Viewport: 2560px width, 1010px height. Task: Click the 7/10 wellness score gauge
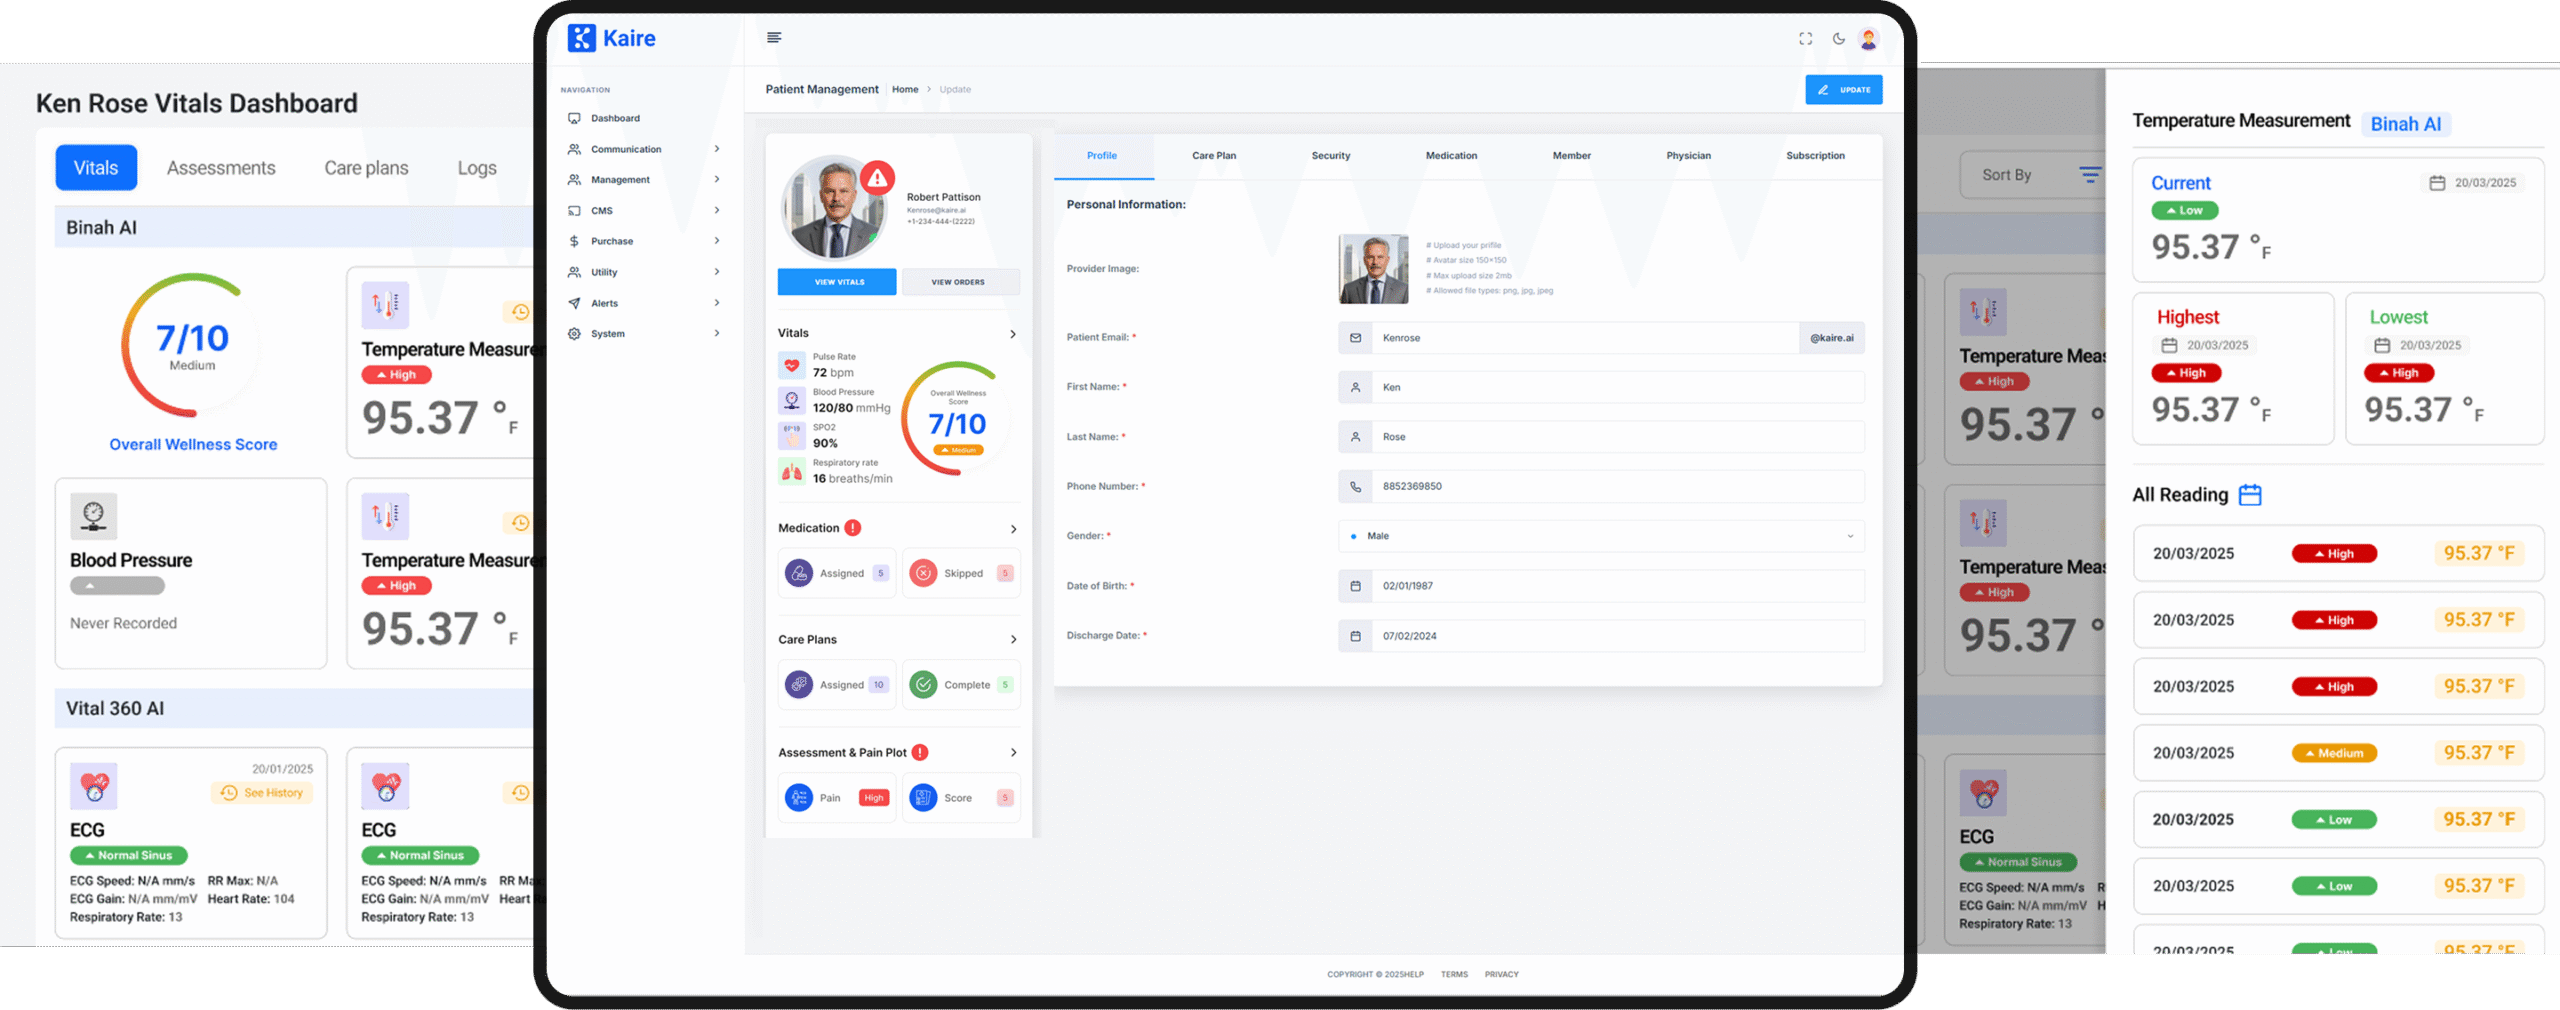pos(191,345)
